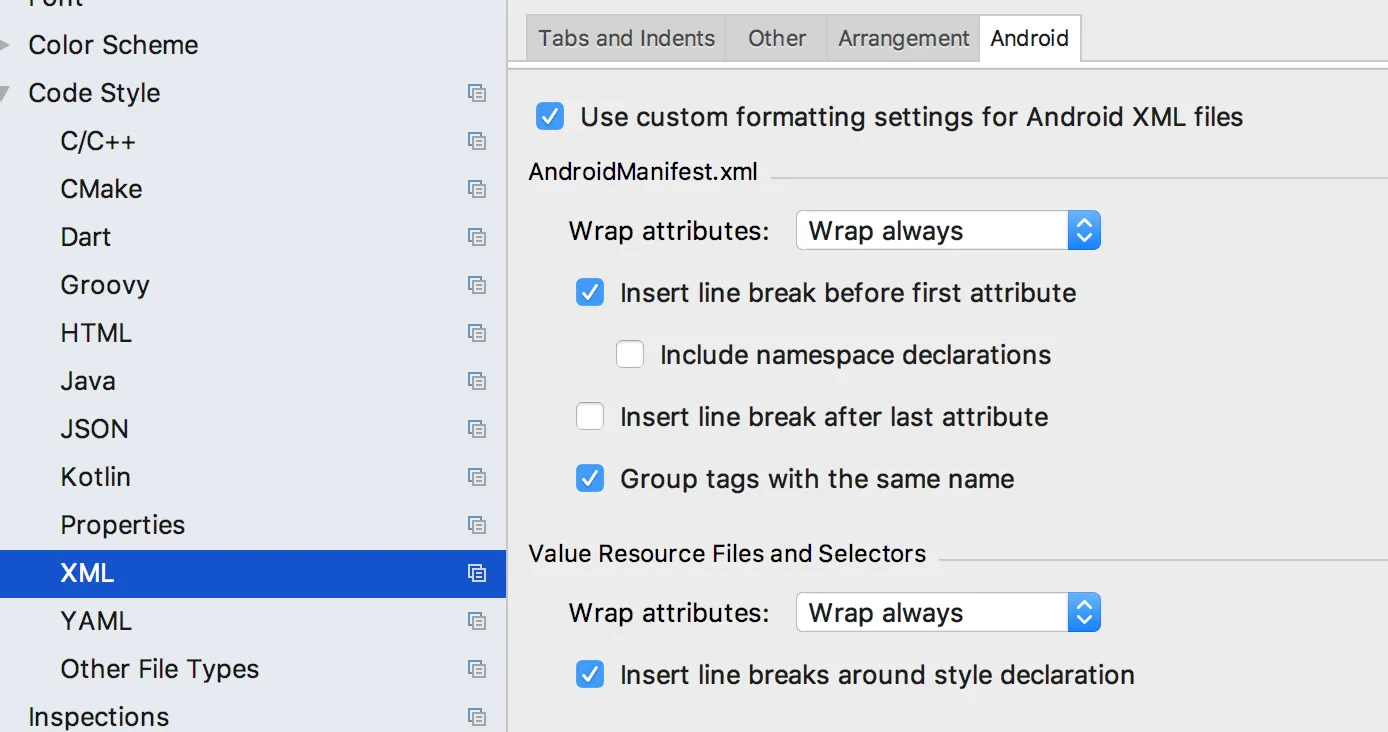1388x732 pixels.
Task: Uncheck Group tags with the same name
Action: pos(590,479)
